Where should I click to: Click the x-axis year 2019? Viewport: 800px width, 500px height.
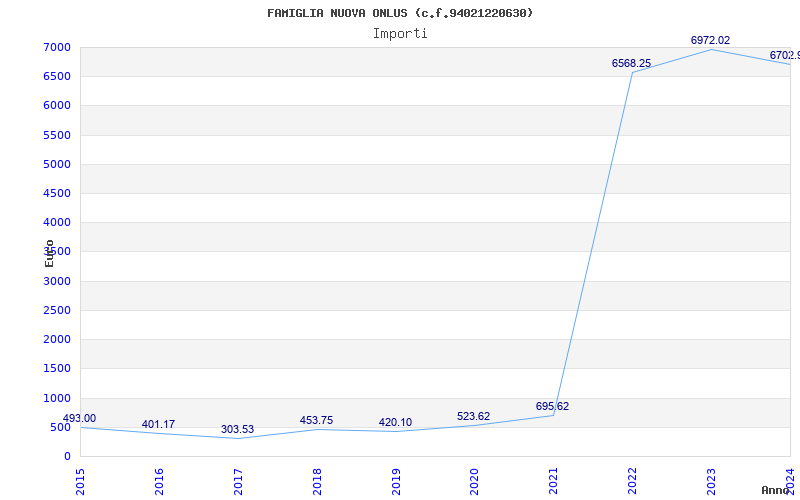[x=396, y=481]
